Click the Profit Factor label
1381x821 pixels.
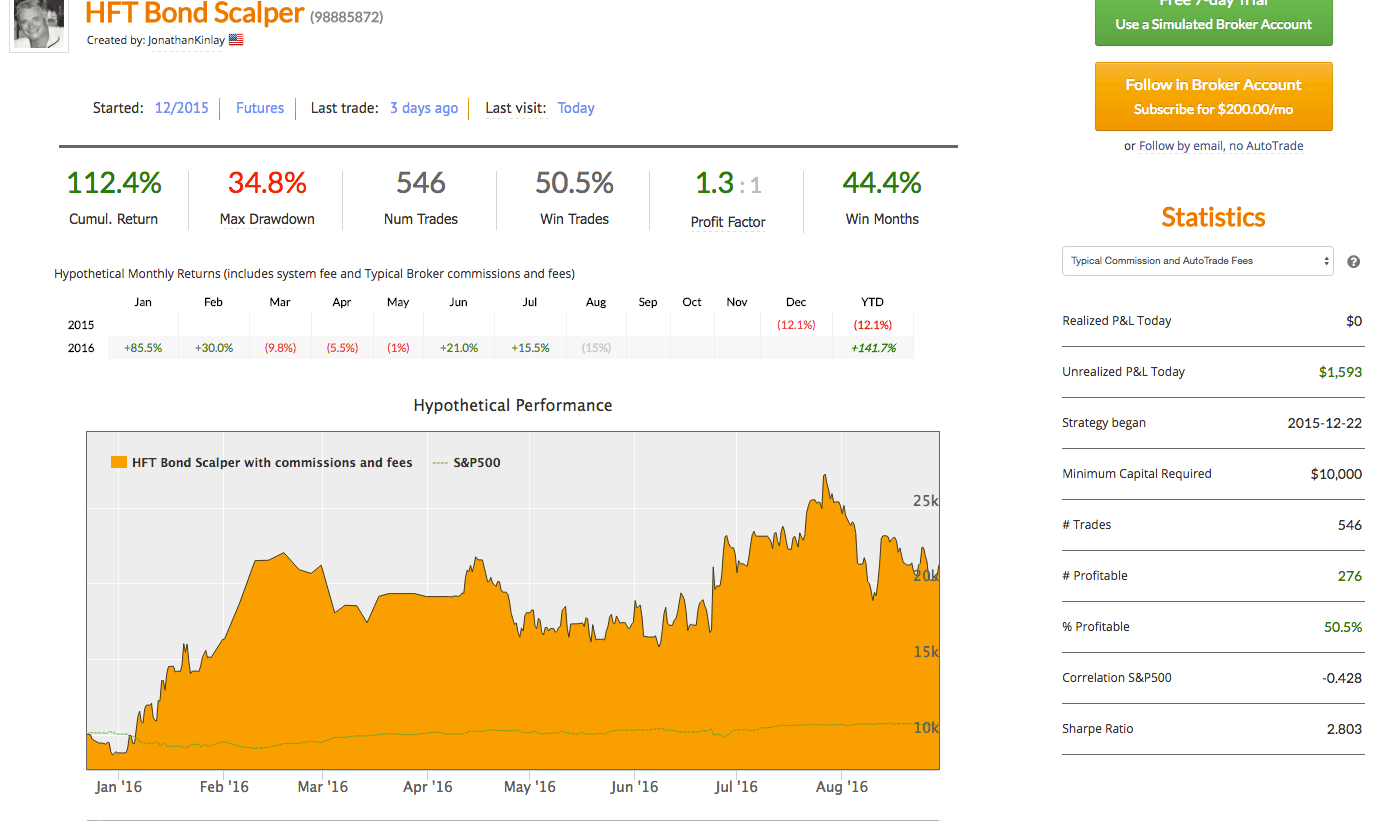(728, 222)
